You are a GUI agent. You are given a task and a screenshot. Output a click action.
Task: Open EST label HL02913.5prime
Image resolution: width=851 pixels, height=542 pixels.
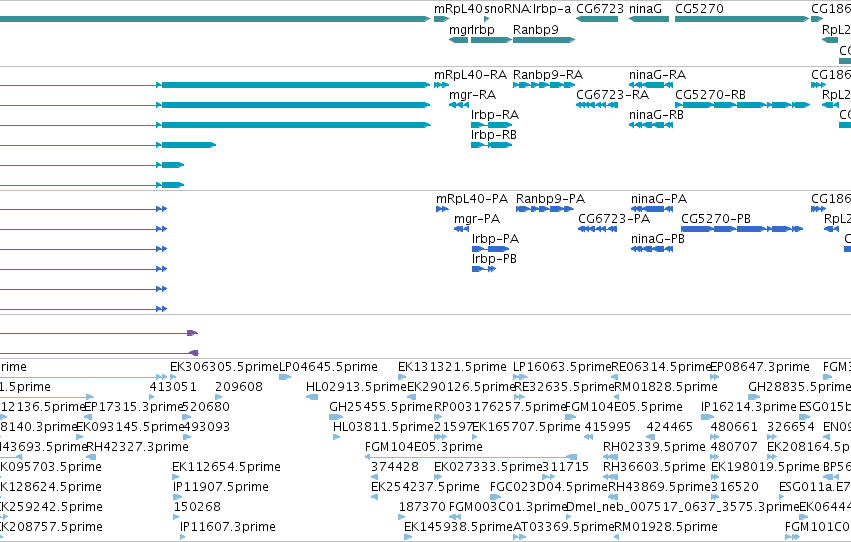pyautogui.click(x=356, y=387)
